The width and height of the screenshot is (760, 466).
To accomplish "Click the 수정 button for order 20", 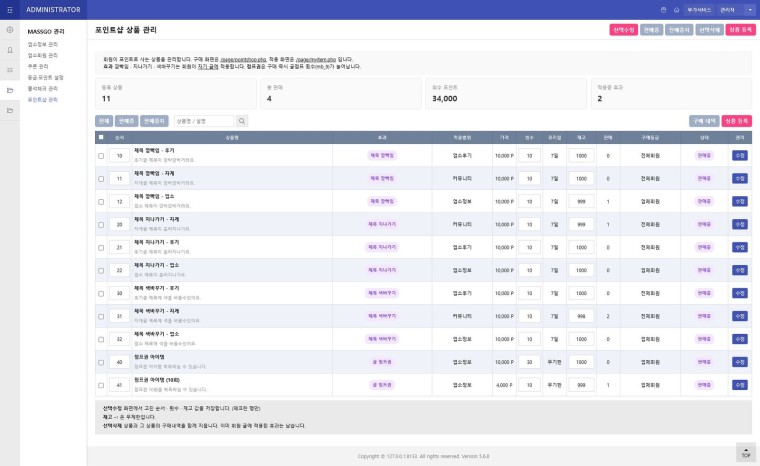I will tap(740, 224).
